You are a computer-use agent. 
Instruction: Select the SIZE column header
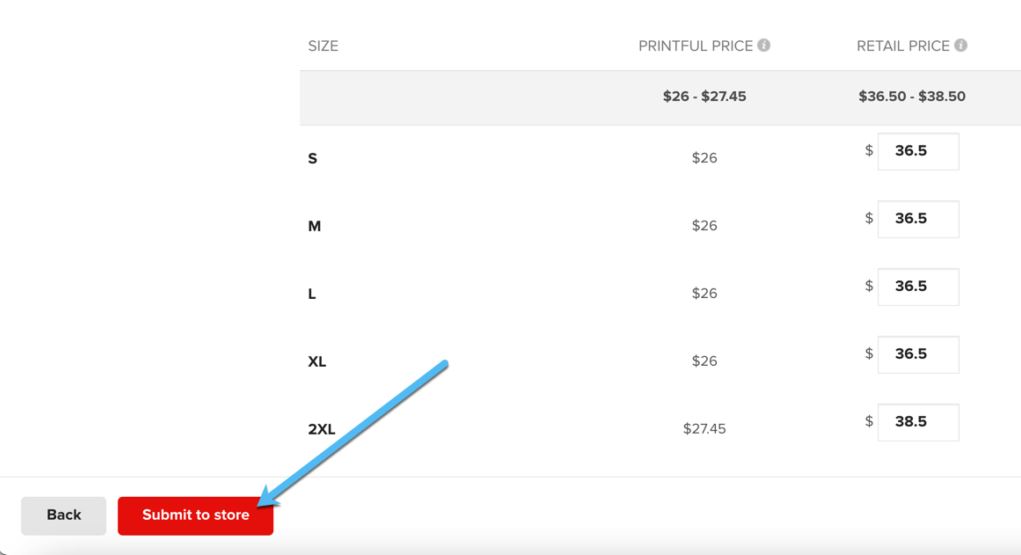323,46
